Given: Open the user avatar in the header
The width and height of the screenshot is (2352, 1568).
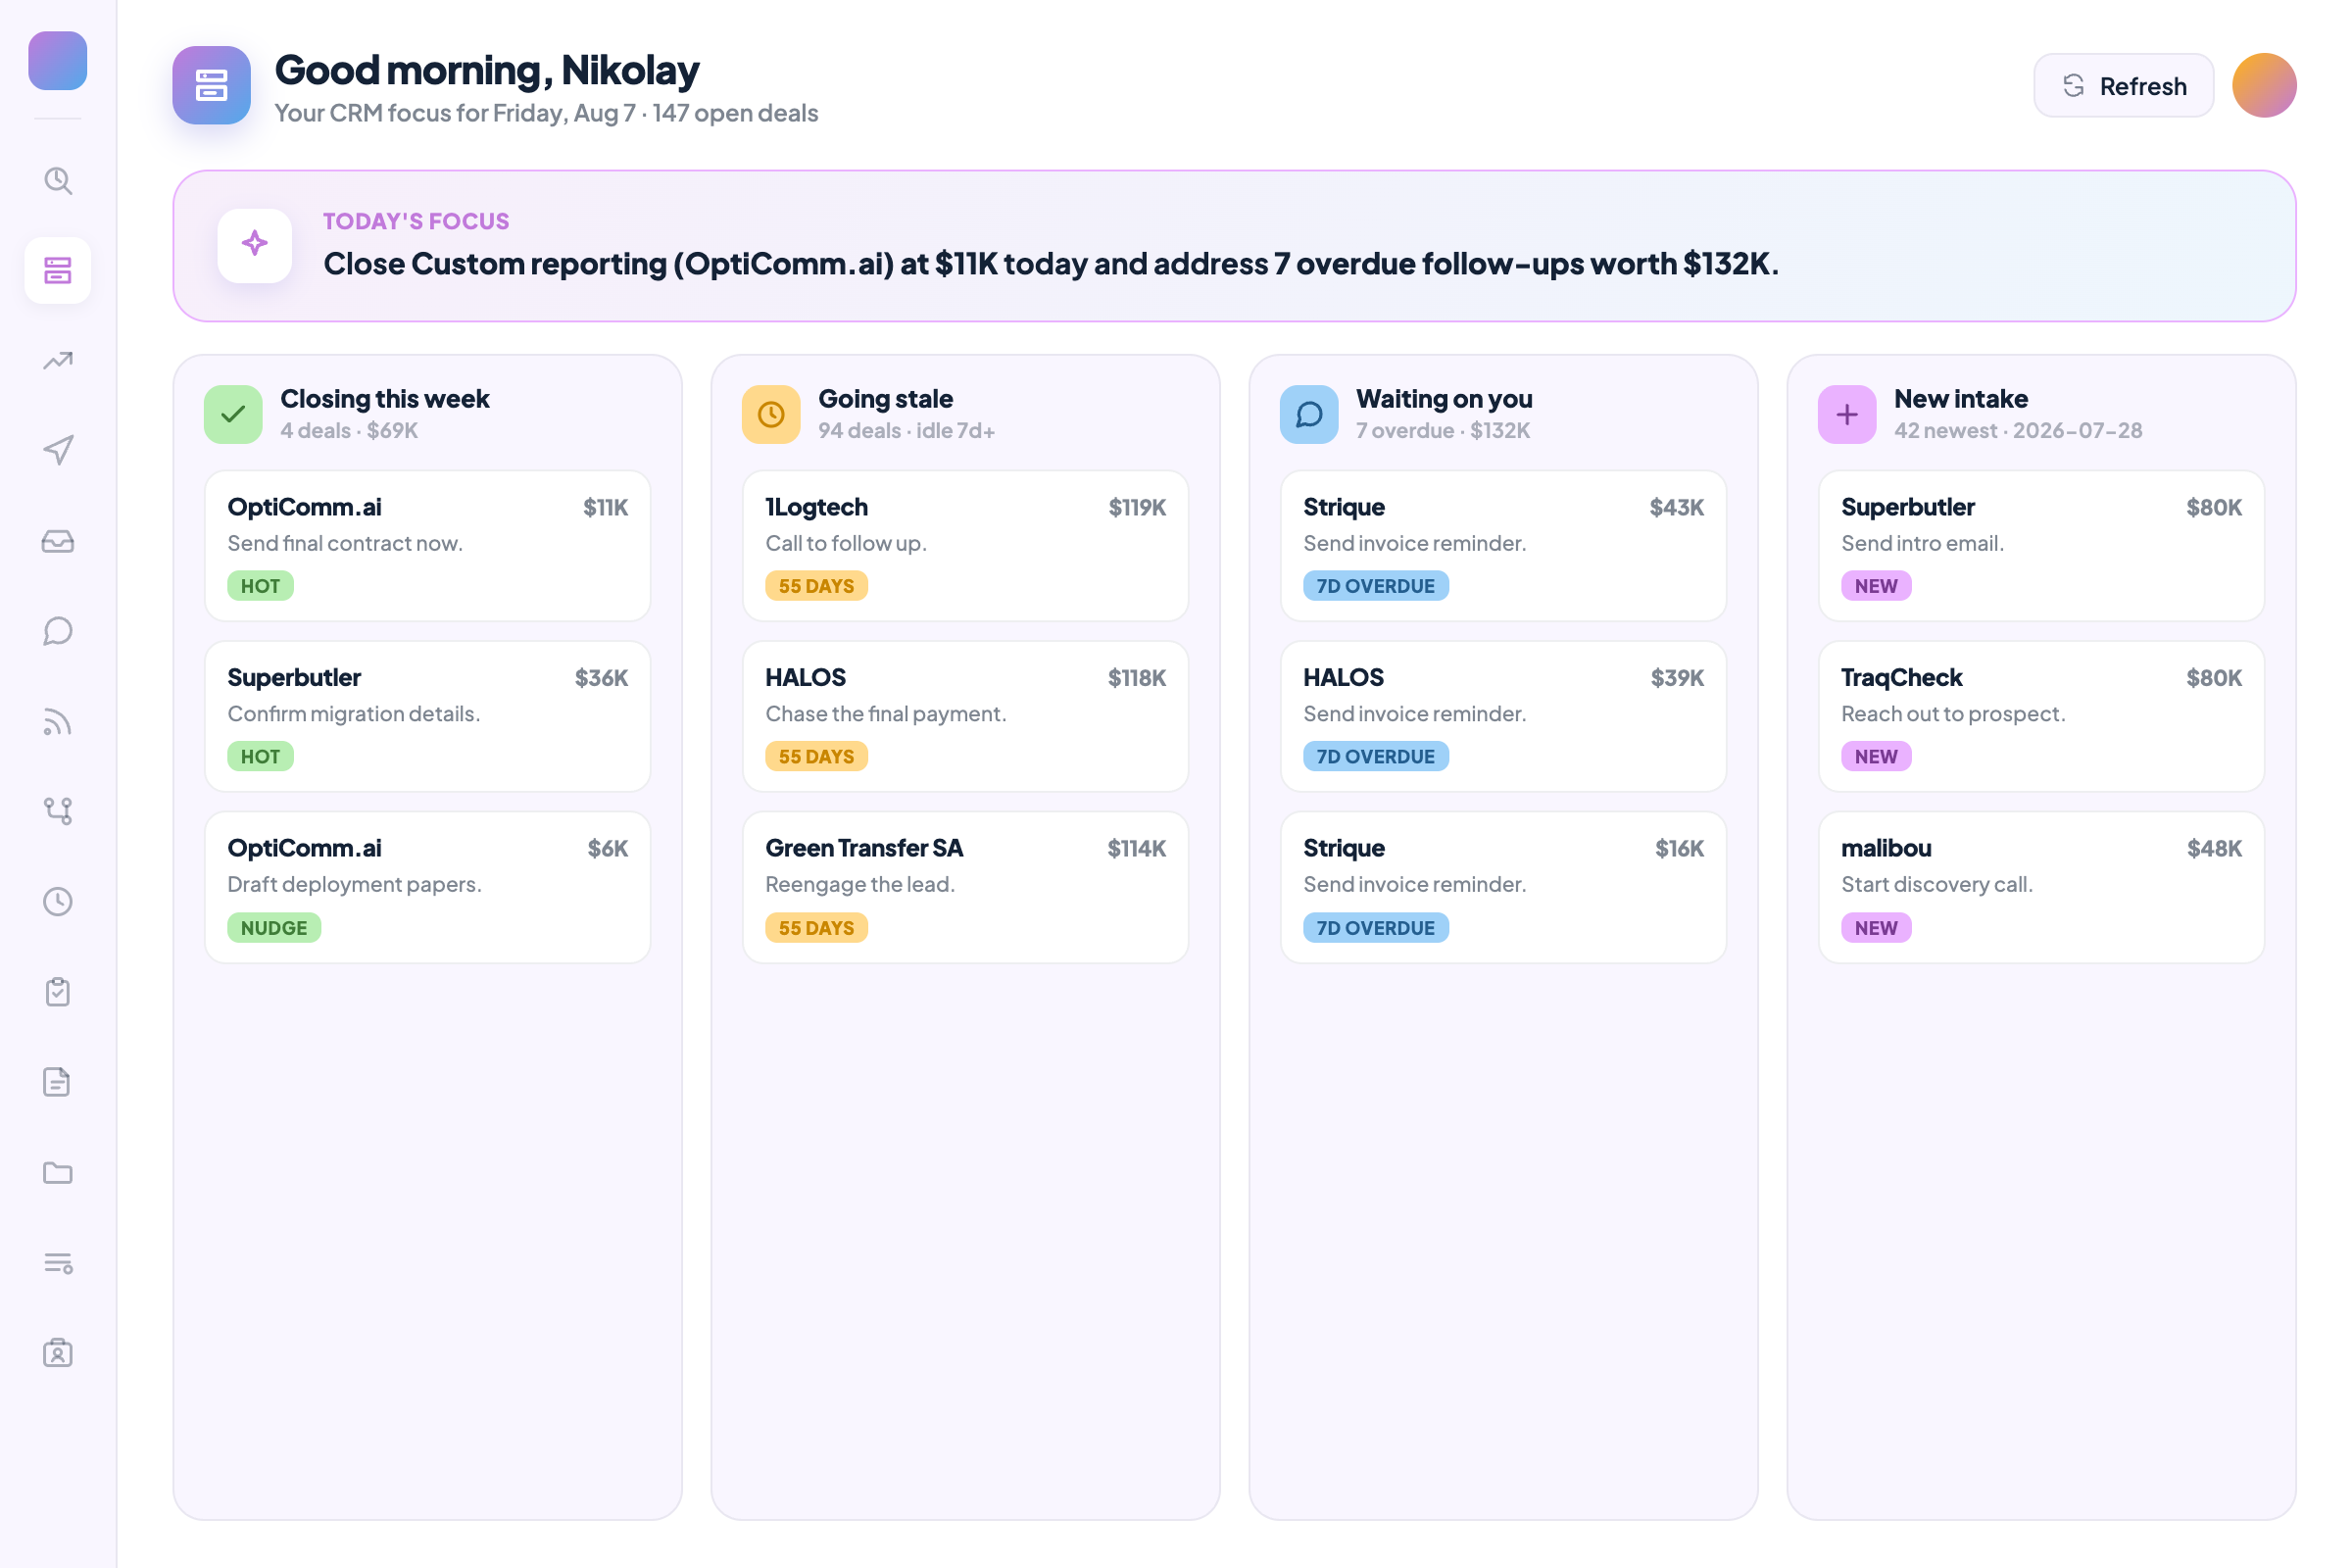Looking at the screenshot, I should point(2264,86).
